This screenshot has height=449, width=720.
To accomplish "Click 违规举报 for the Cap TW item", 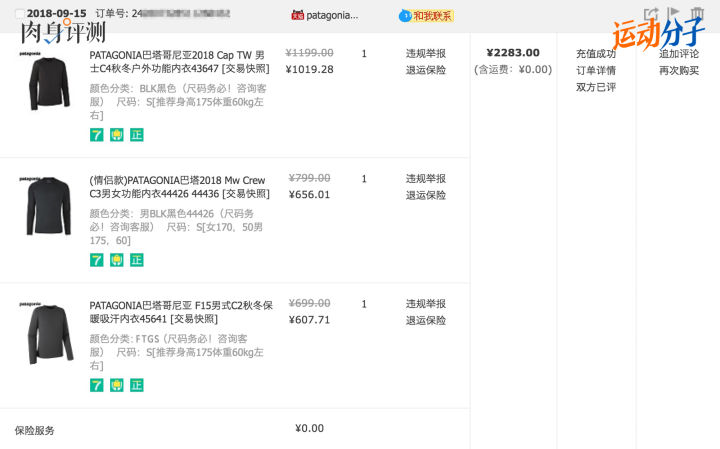I will pyautogui.click(x=426, y=54).
